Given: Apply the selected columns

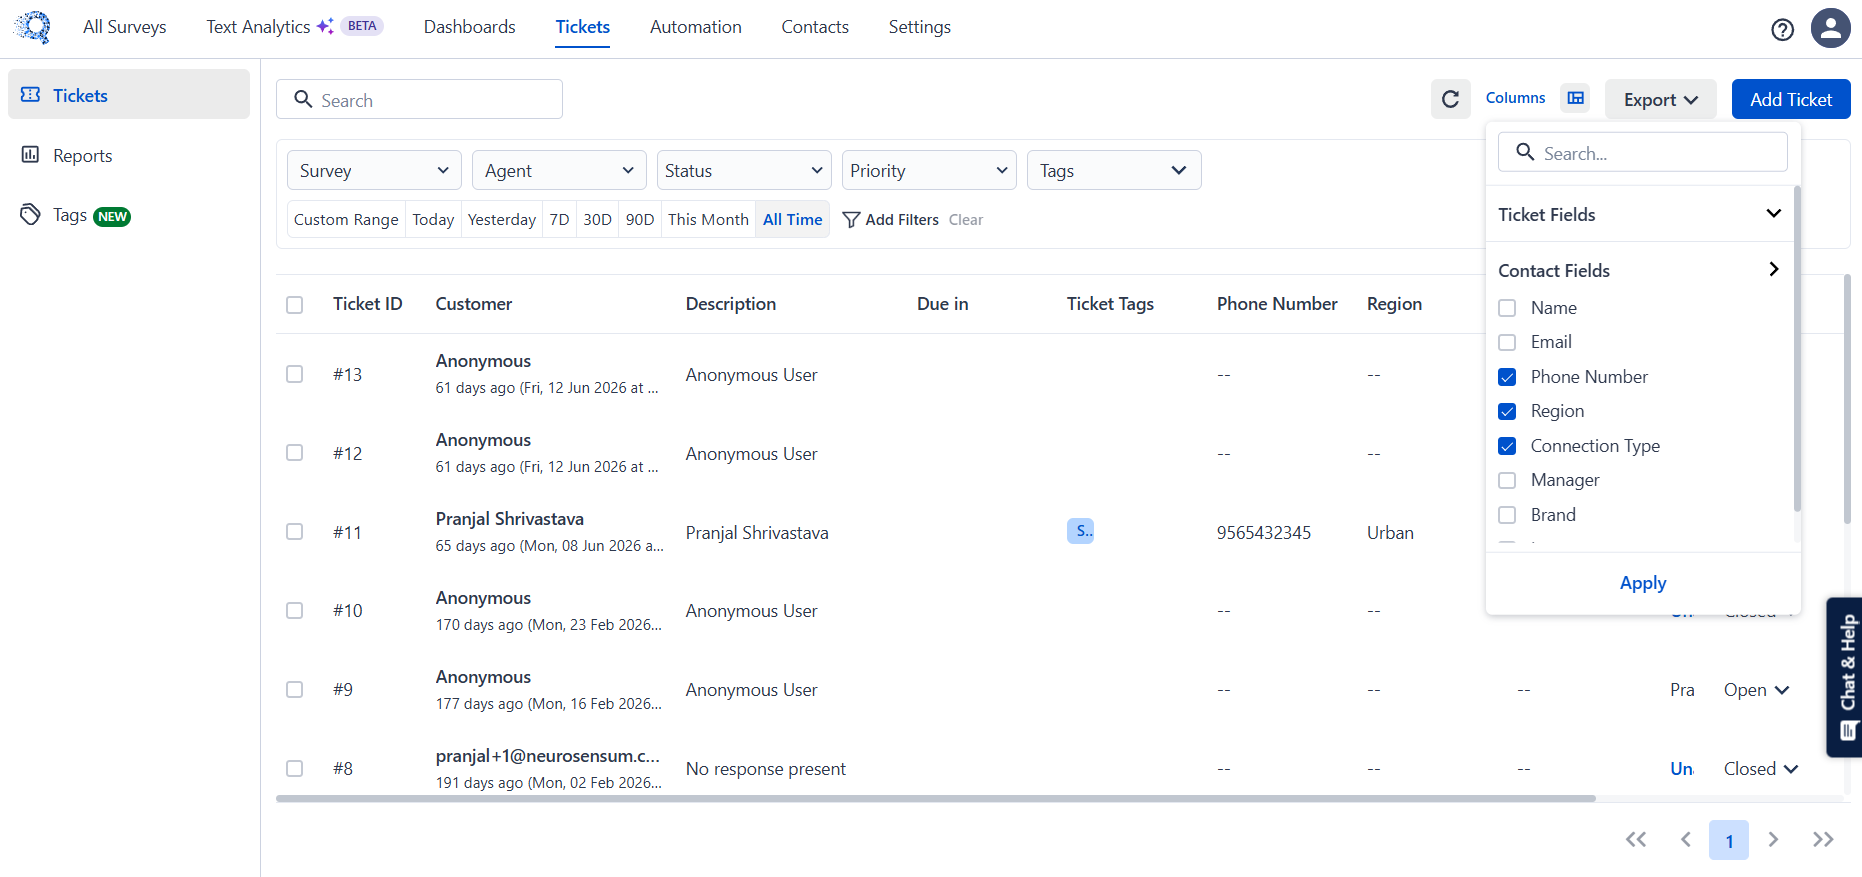Looking at the screenshot, I should coord(1643,583).
